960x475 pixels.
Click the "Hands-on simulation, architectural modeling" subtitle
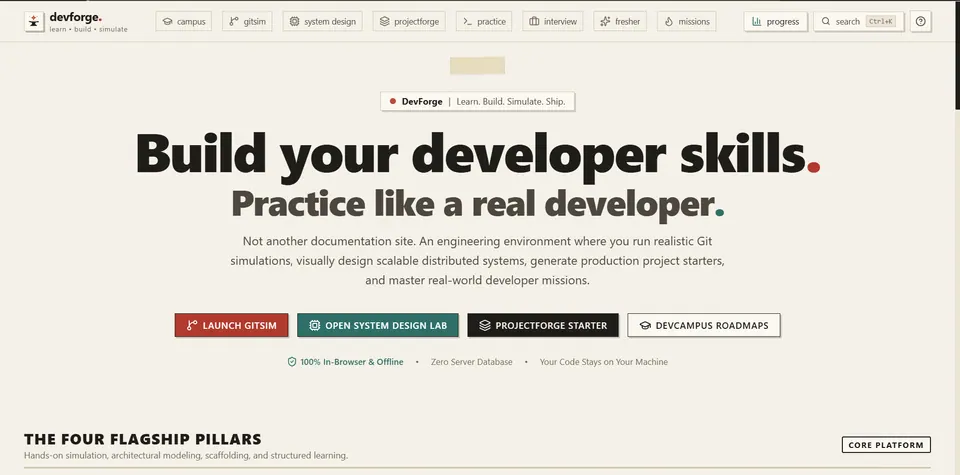pos(186,455)
